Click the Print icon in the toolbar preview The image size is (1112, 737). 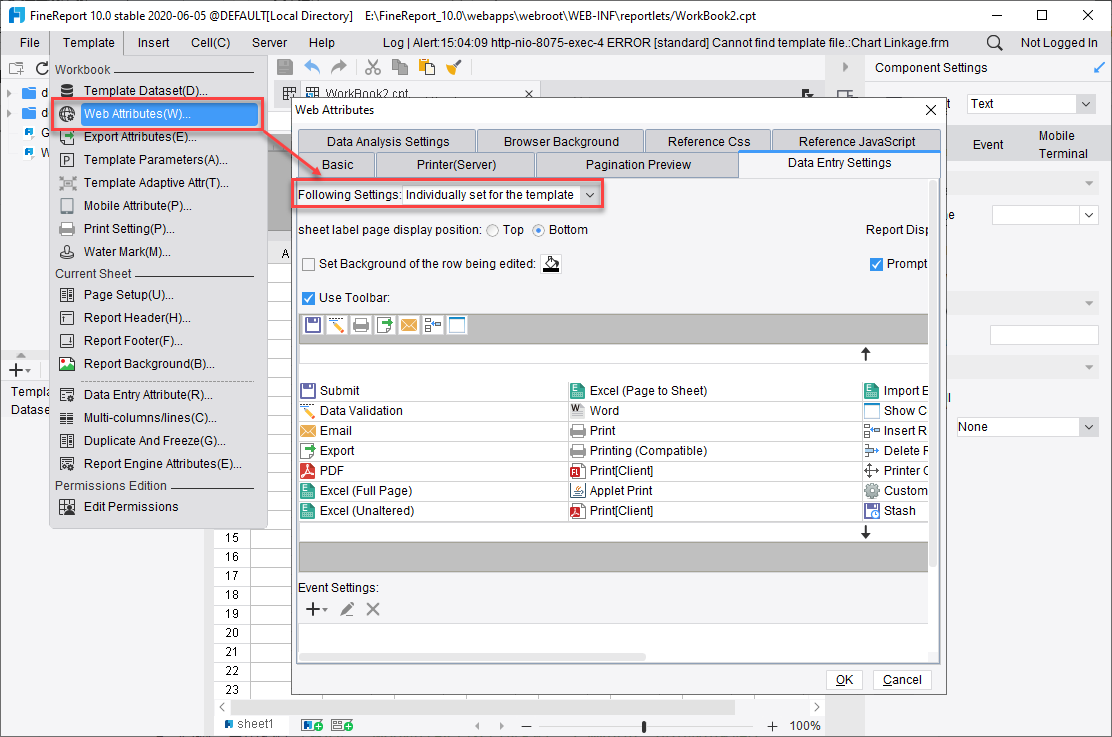pyautogui.click(x=361, y=324)
